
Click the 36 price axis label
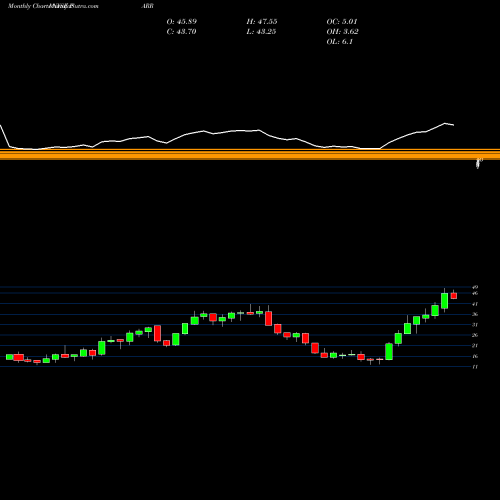(x=475, y=314)
